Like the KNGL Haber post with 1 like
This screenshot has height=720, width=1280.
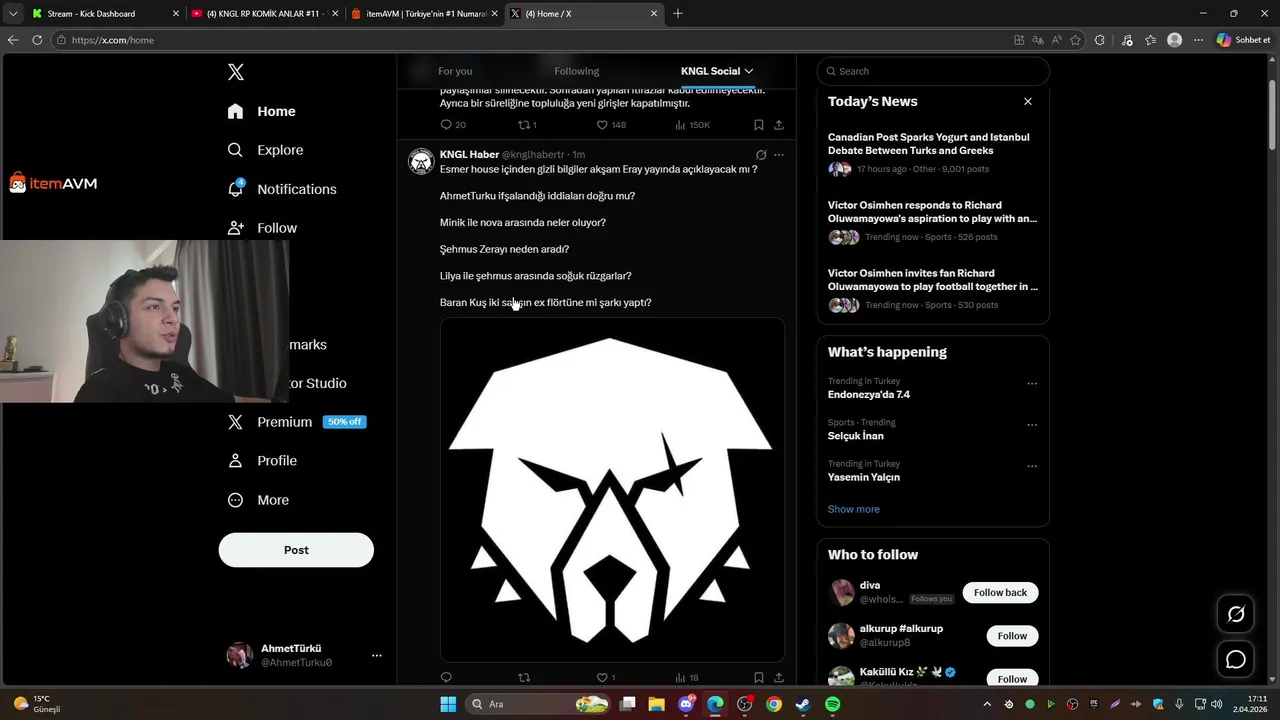606,677
